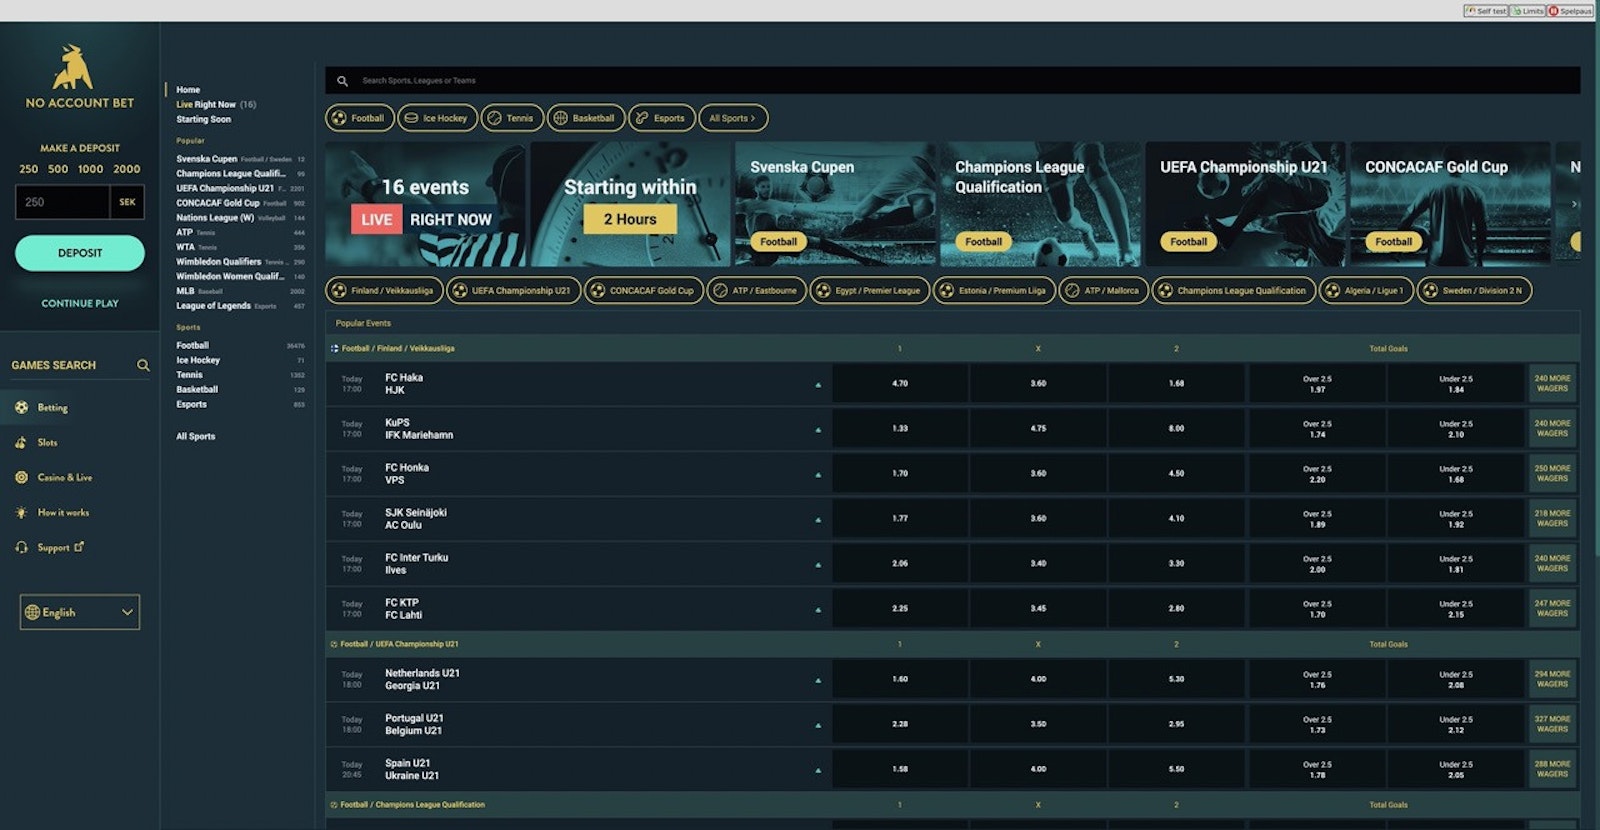The height and width of the screenshot is (830, 1600).
Task: Expand the English language dropdown
Action: [80, 612]
